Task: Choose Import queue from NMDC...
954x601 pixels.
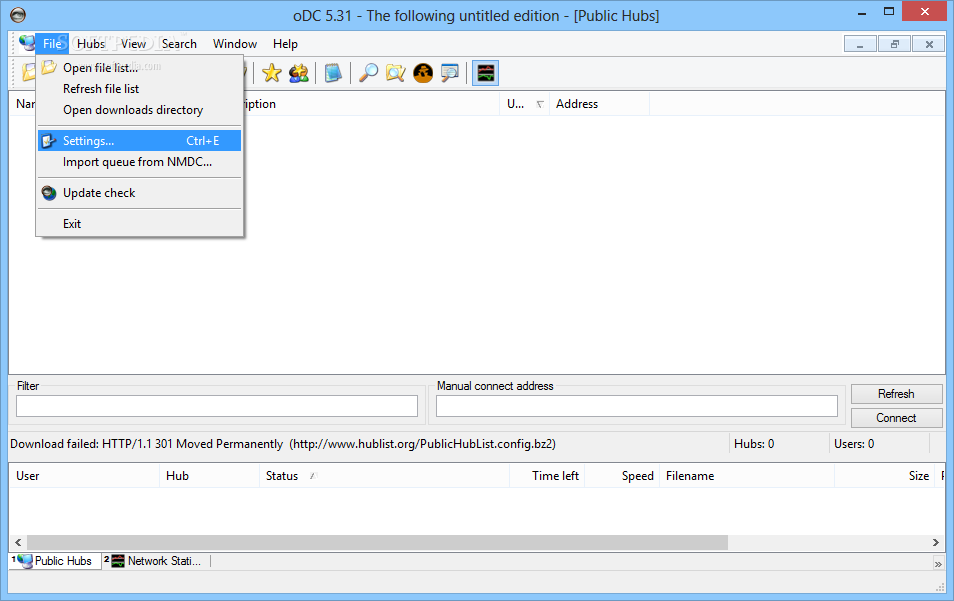Action: coord(140,162)
